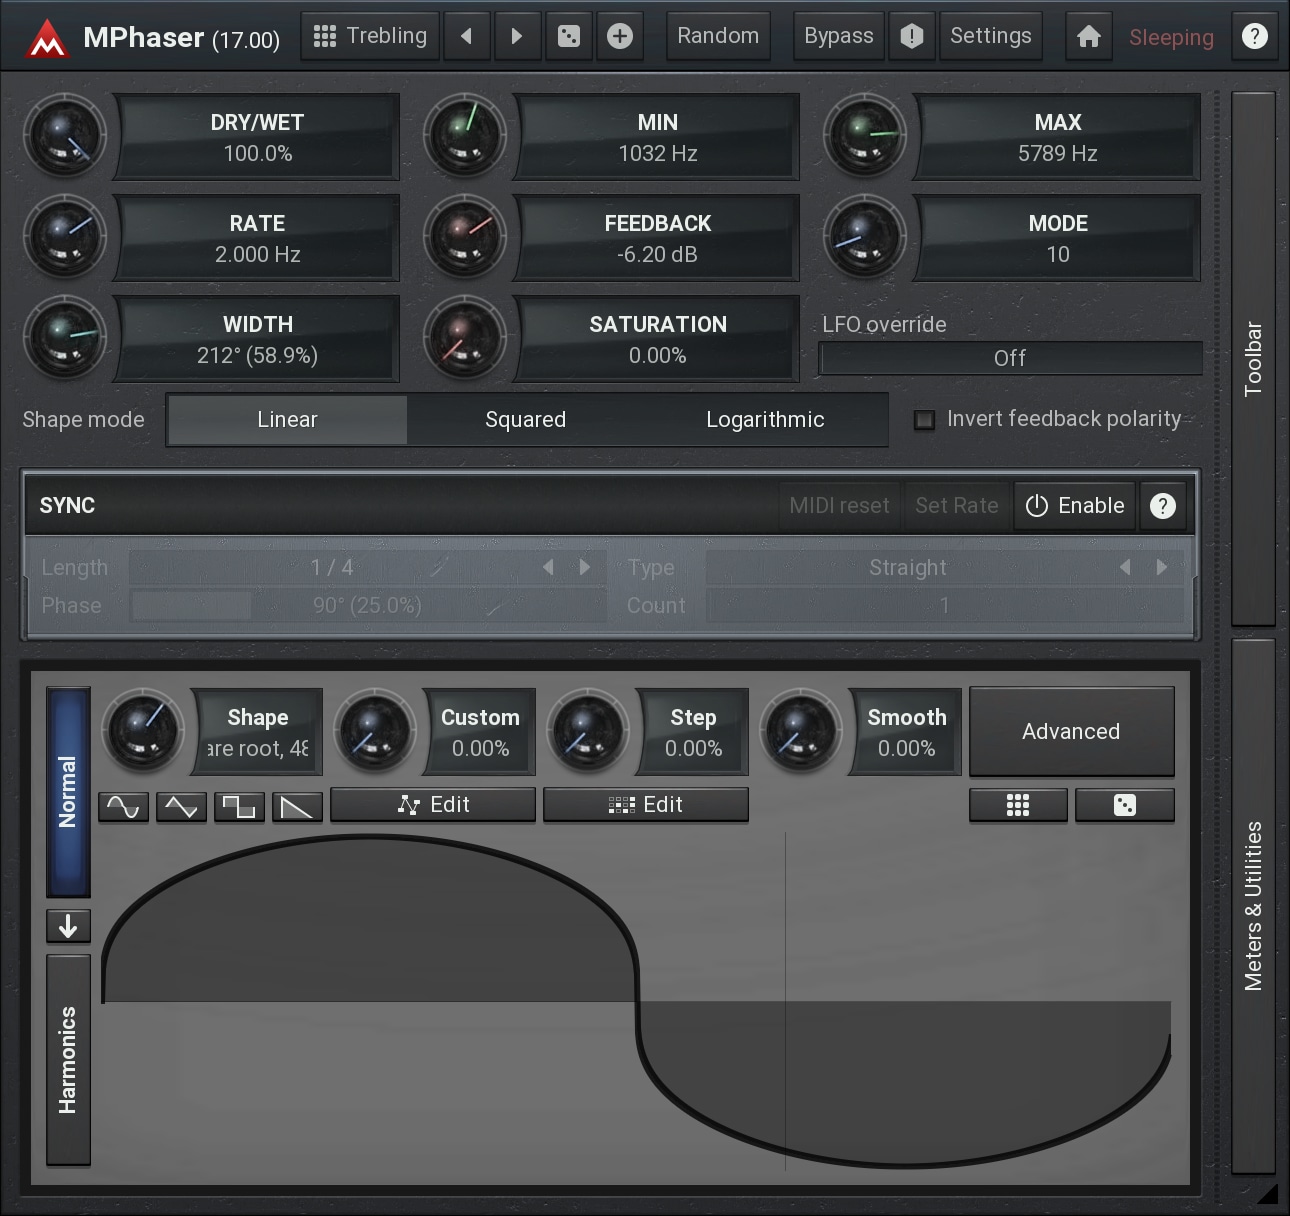The height and width of the screenshot is (1216, 1290).
Task: Click the add preset plus icon
Action: click(620, 37)
